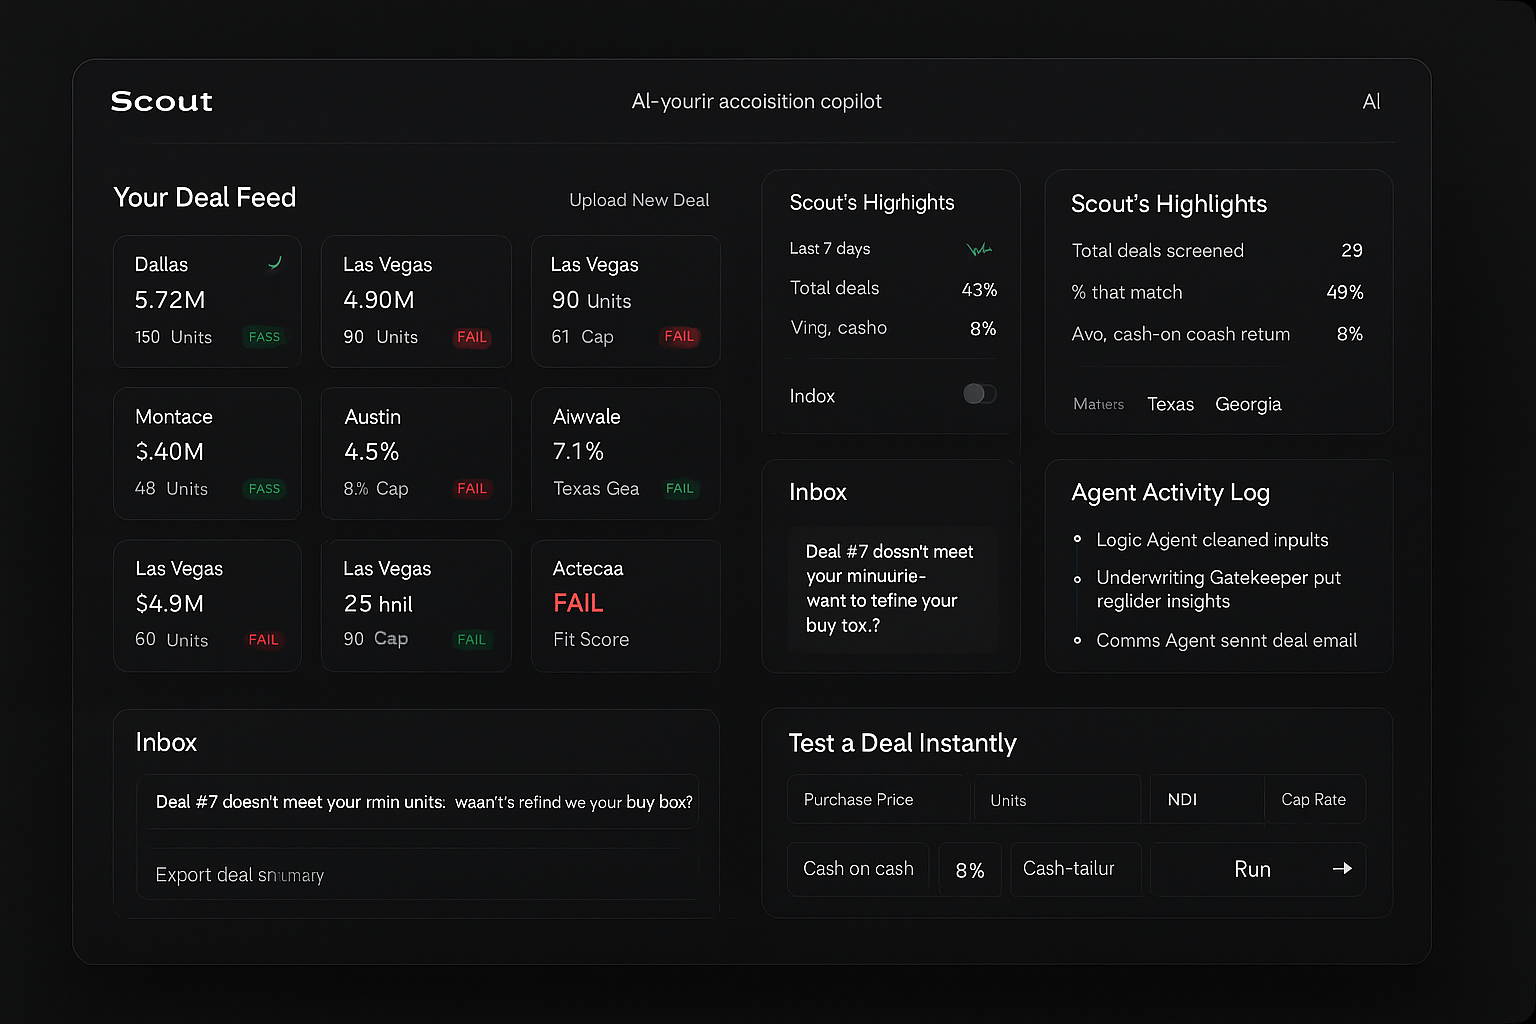Click the red FAIL fit score on Actecaa card
Viewport: 1536px width, 1024px height.
click(578, 603)
